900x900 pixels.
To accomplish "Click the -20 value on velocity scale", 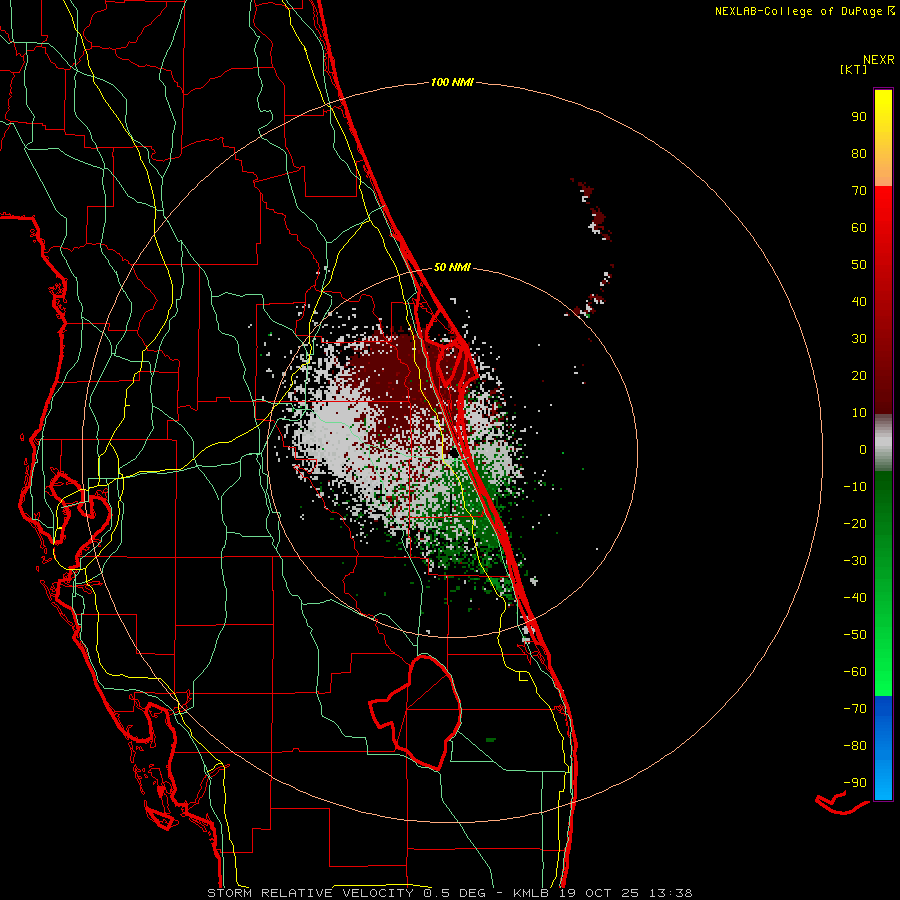I will click(x=855, y=523).
